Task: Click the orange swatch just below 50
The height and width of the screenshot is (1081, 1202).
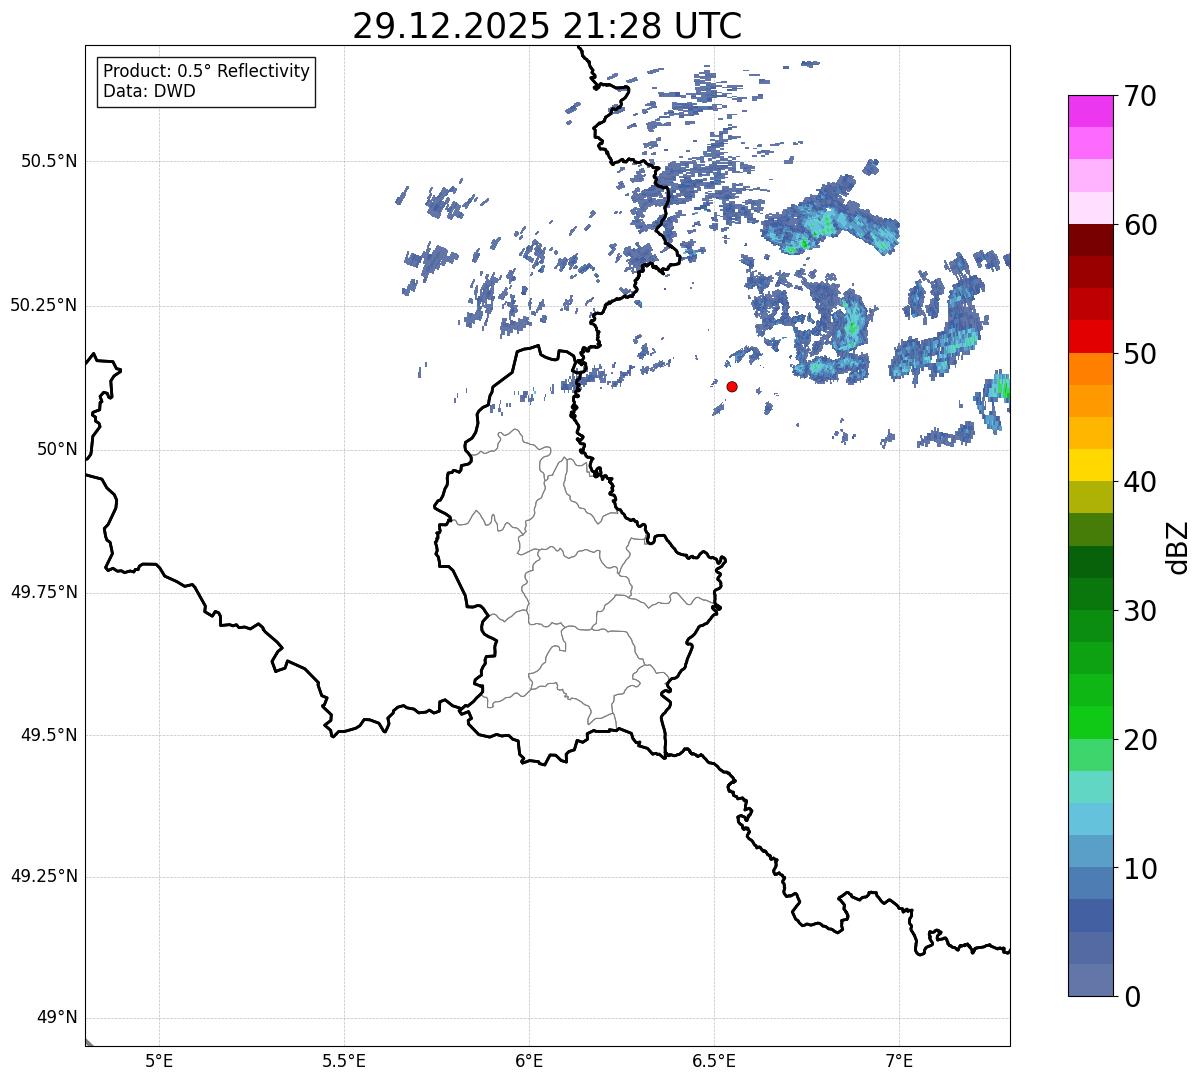Action: pyautogui.click(x=1090, y=369)
